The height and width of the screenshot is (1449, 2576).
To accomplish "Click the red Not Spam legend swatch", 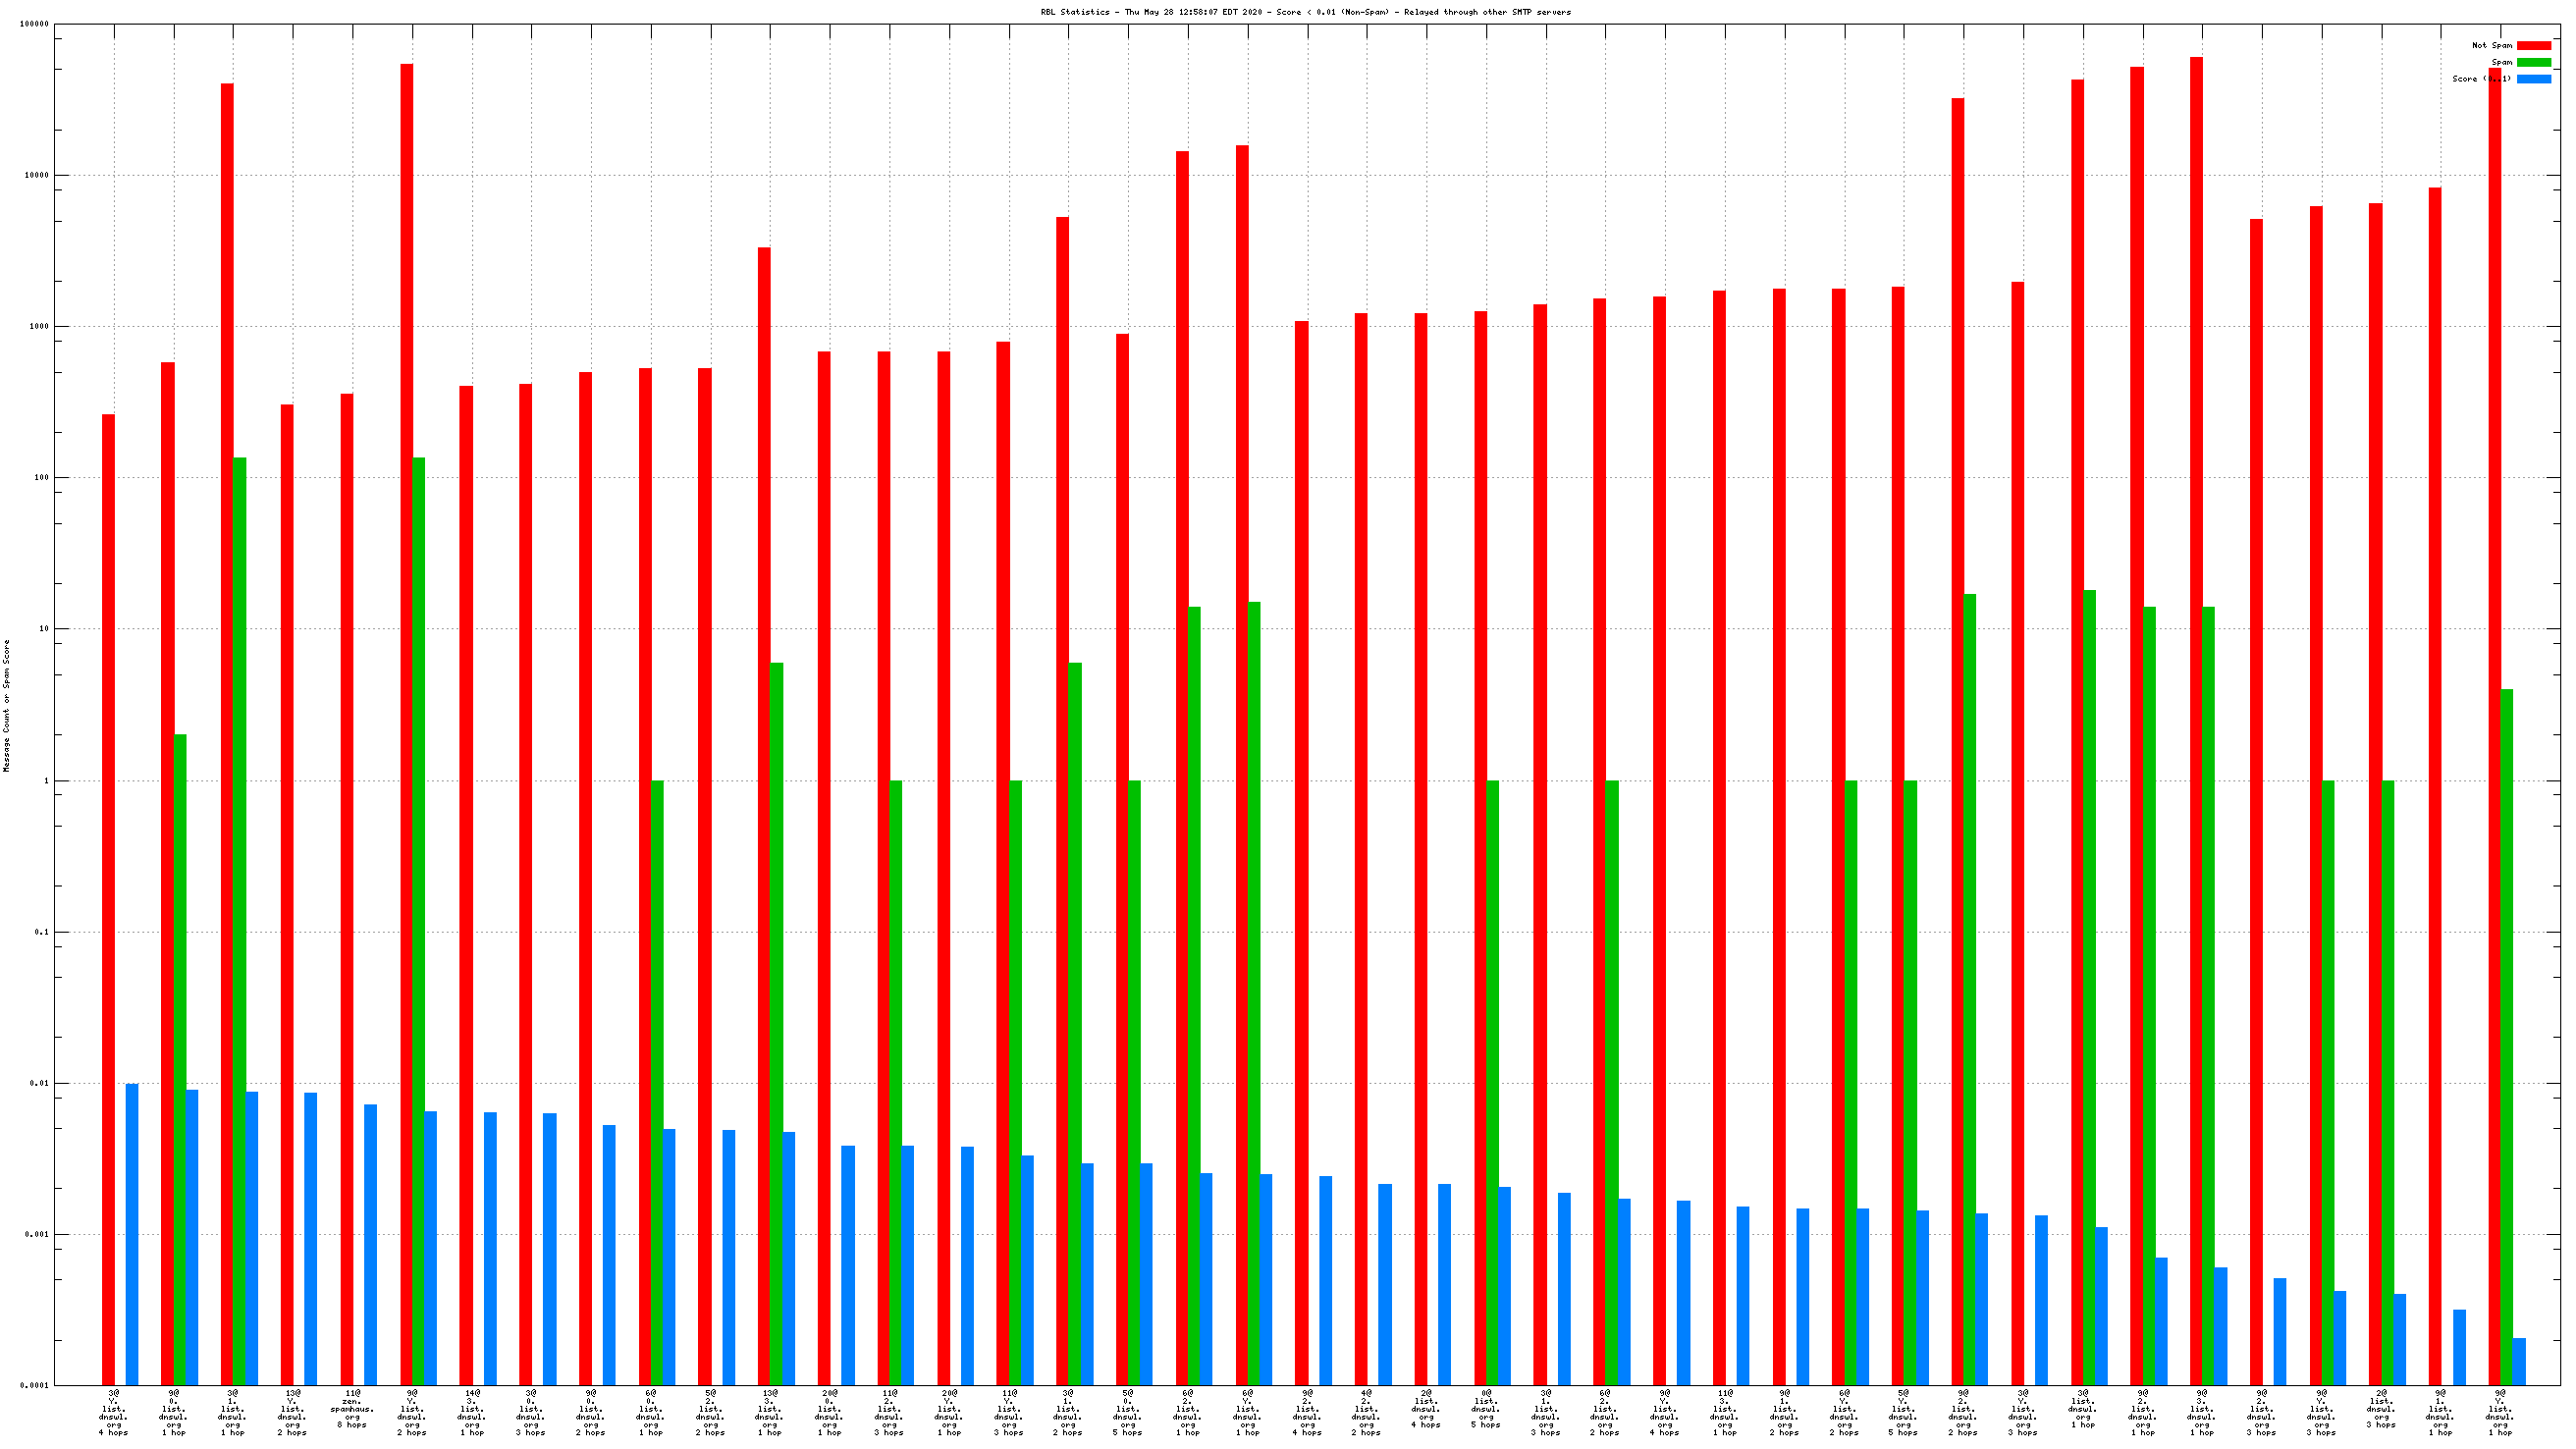I will tap(2533, 45).
